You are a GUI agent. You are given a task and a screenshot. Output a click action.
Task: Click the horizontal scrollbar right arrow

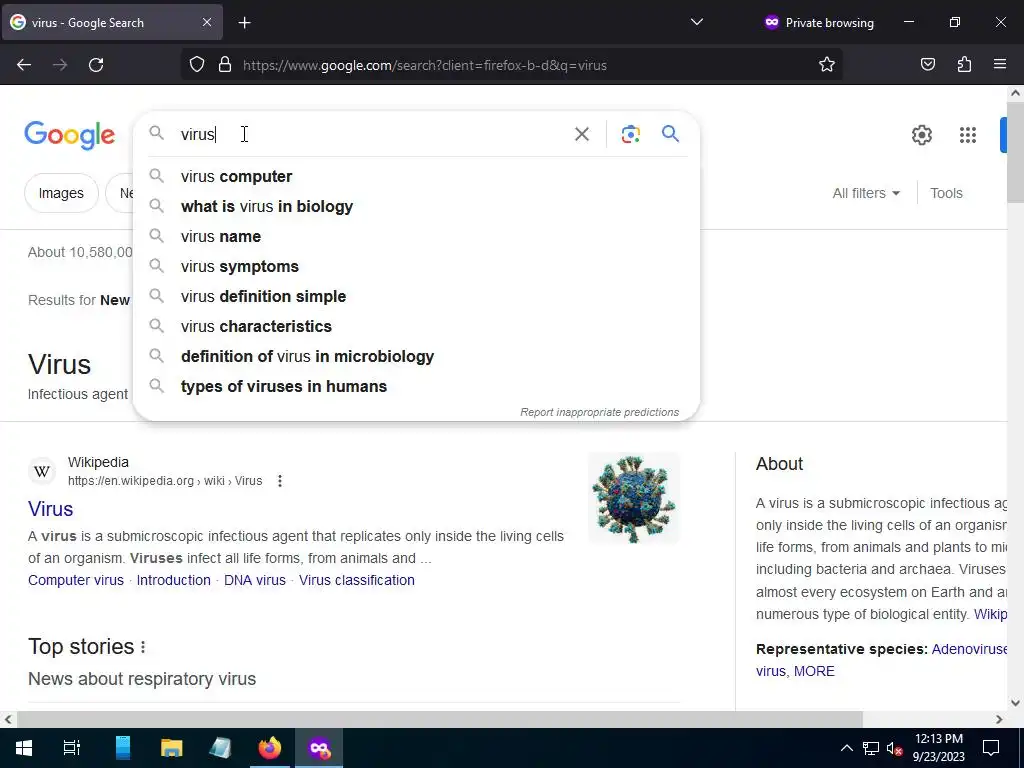coord(999,719)
